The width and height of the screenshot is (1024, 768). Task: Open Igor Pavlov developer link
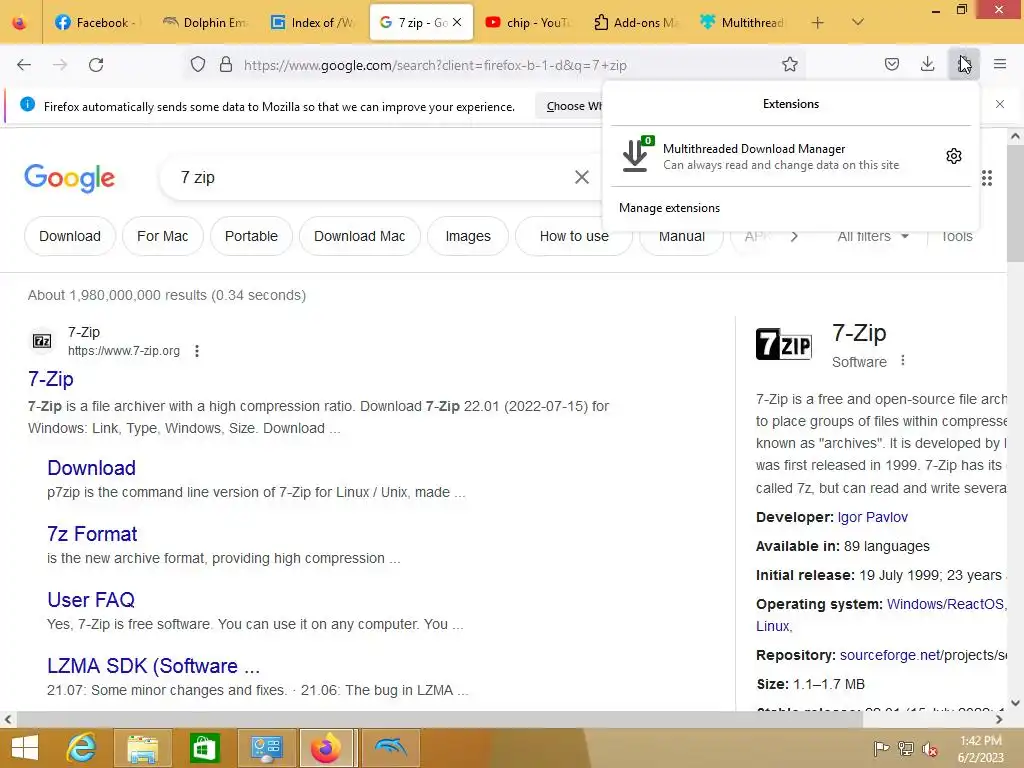[x=872, y=517]
